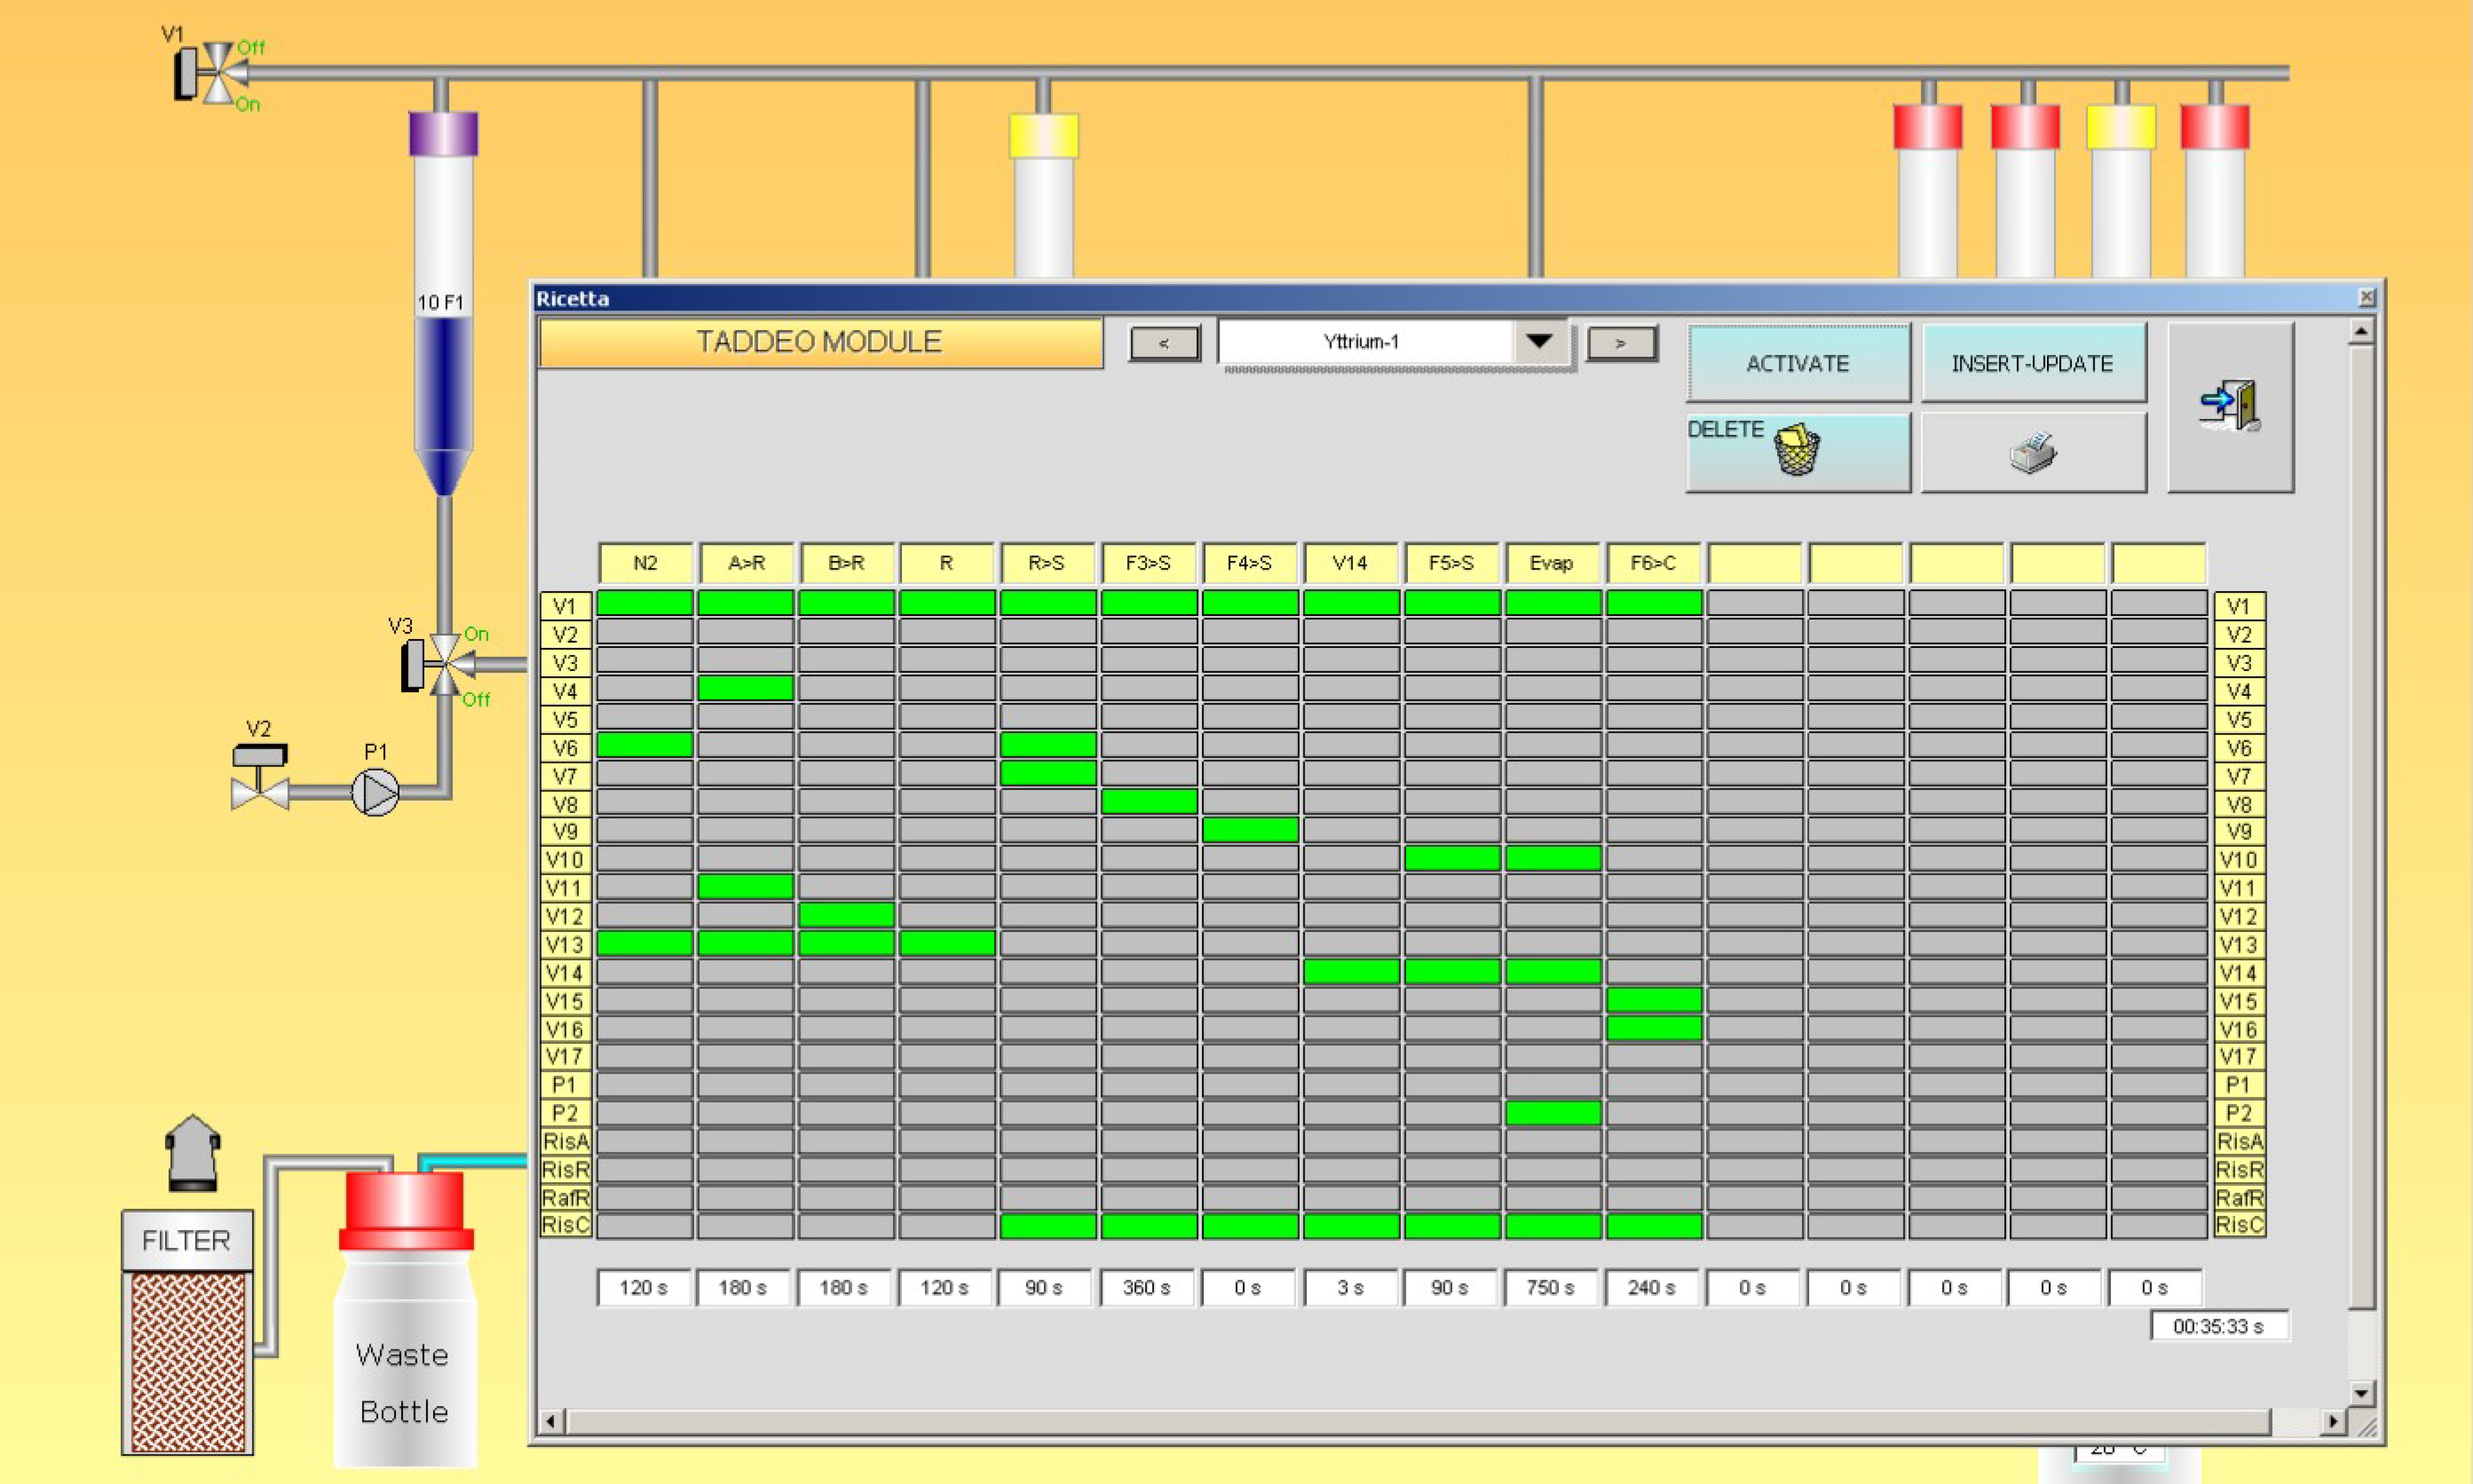The height and width of the screenshot is (1484, 2473).
Task: Click the exit door icon button
Action: pyautogui.click(x=2229, y=407)
